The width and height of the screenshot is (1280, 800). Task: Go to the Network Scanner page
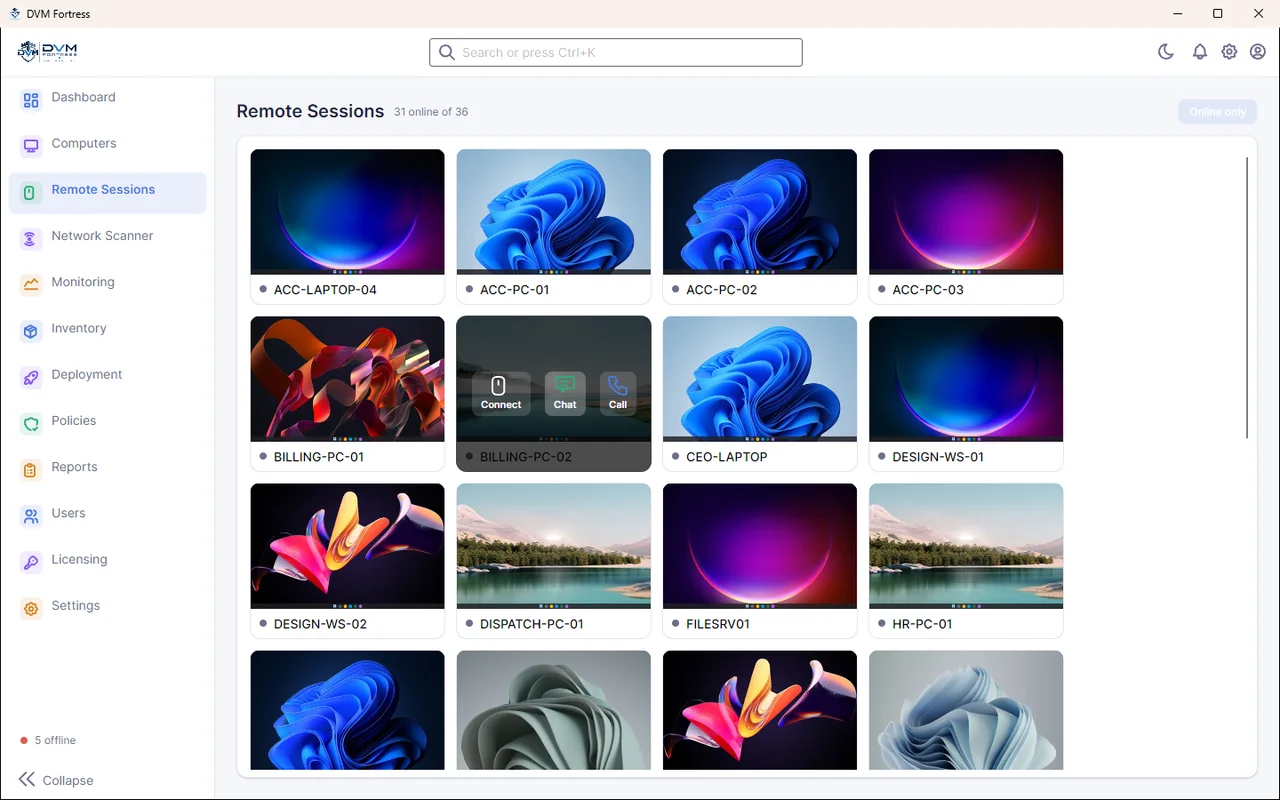click(x=108, y=238)
